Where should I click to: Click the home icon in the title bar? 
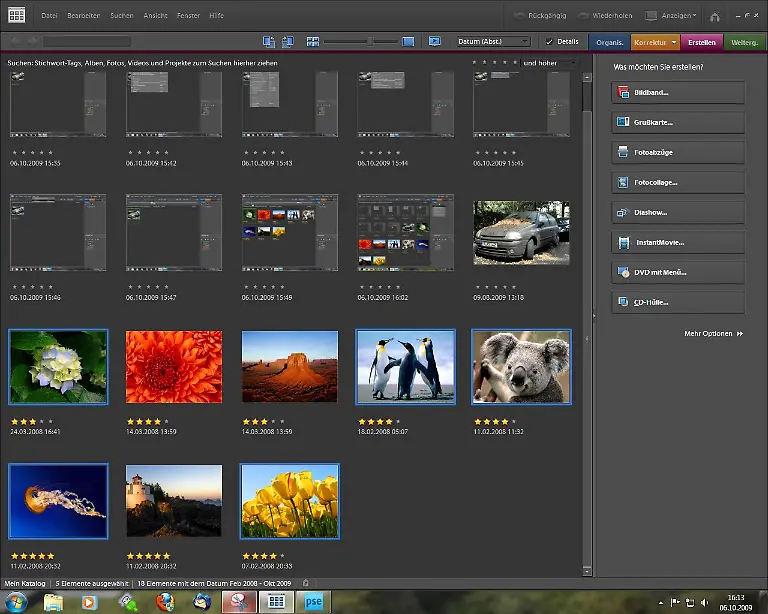coord(714,17)
